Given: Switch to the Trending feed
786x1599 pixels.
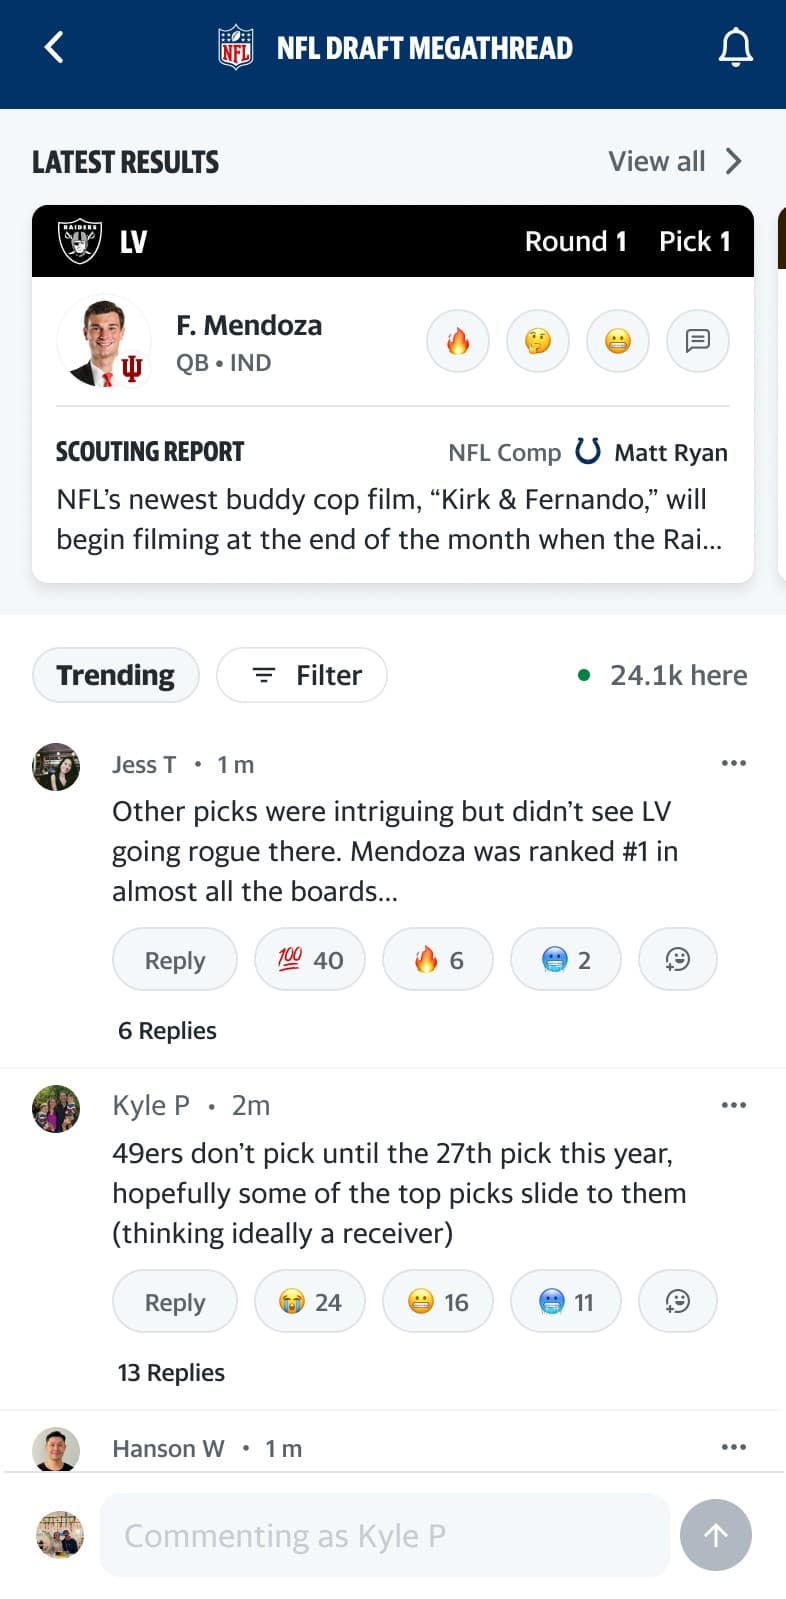Looking at the screenshot, I should (115, 675).
